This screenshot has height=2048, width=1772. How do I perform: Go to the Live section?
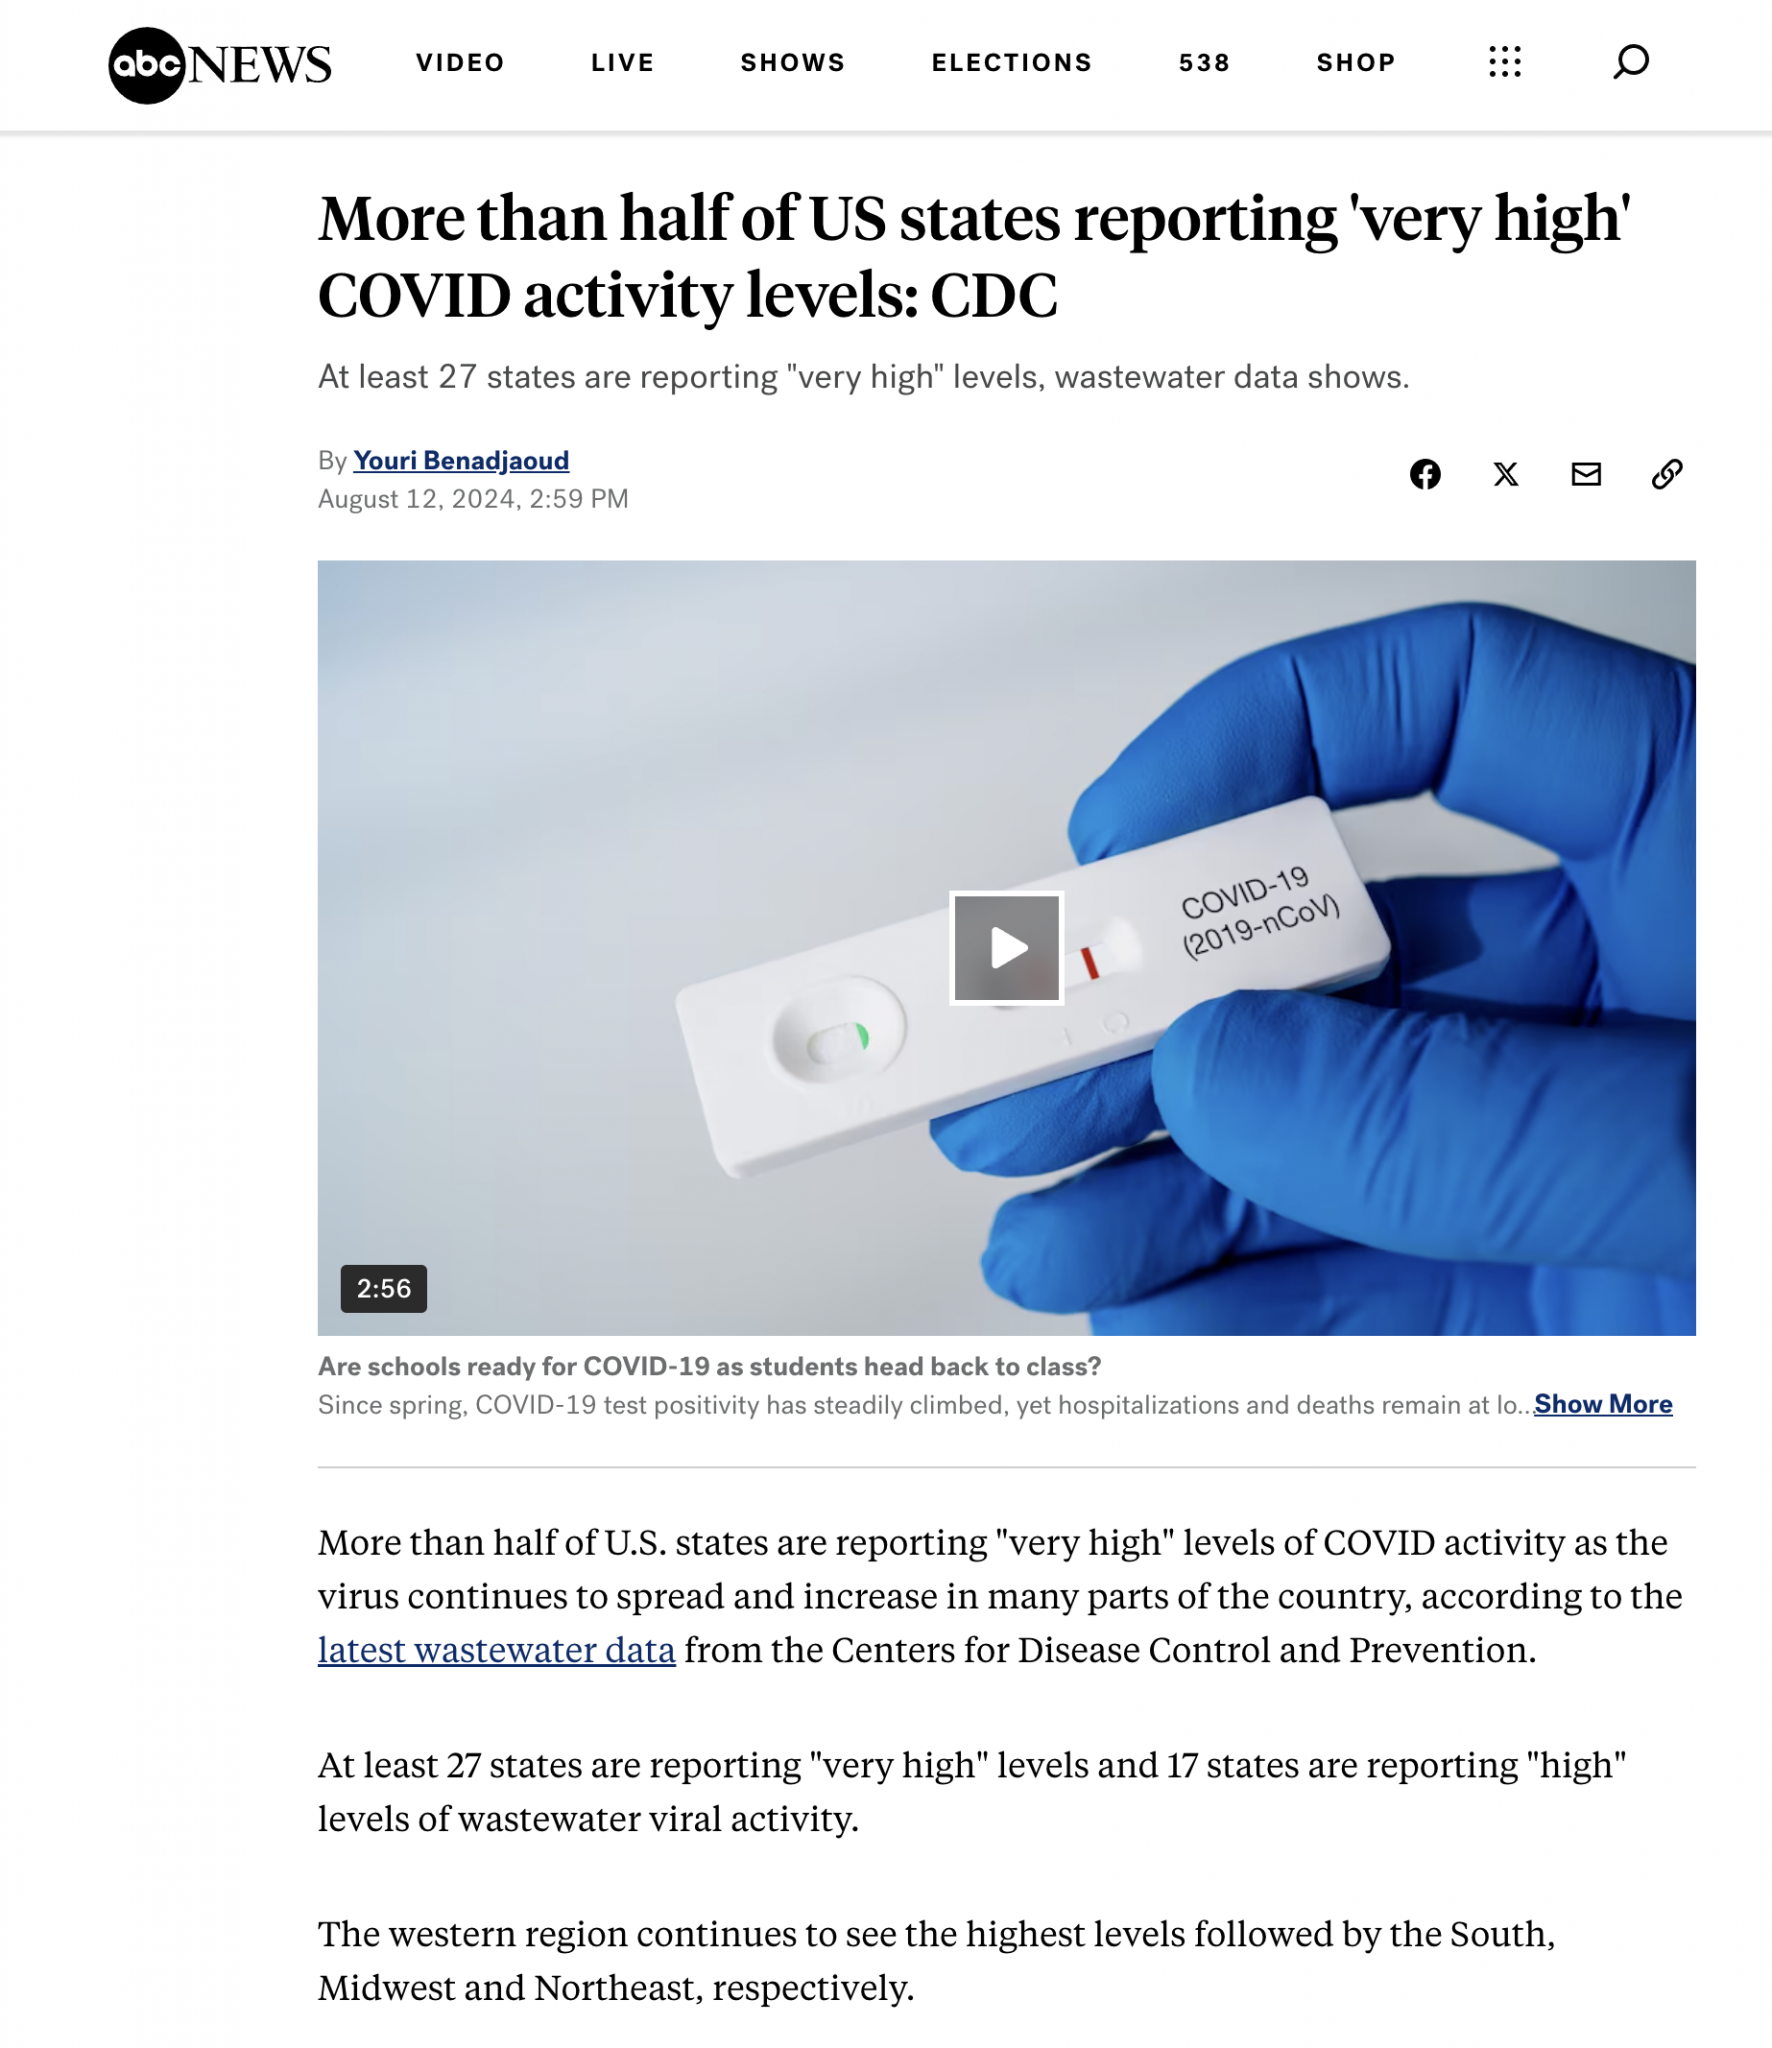tap(622, 63)
